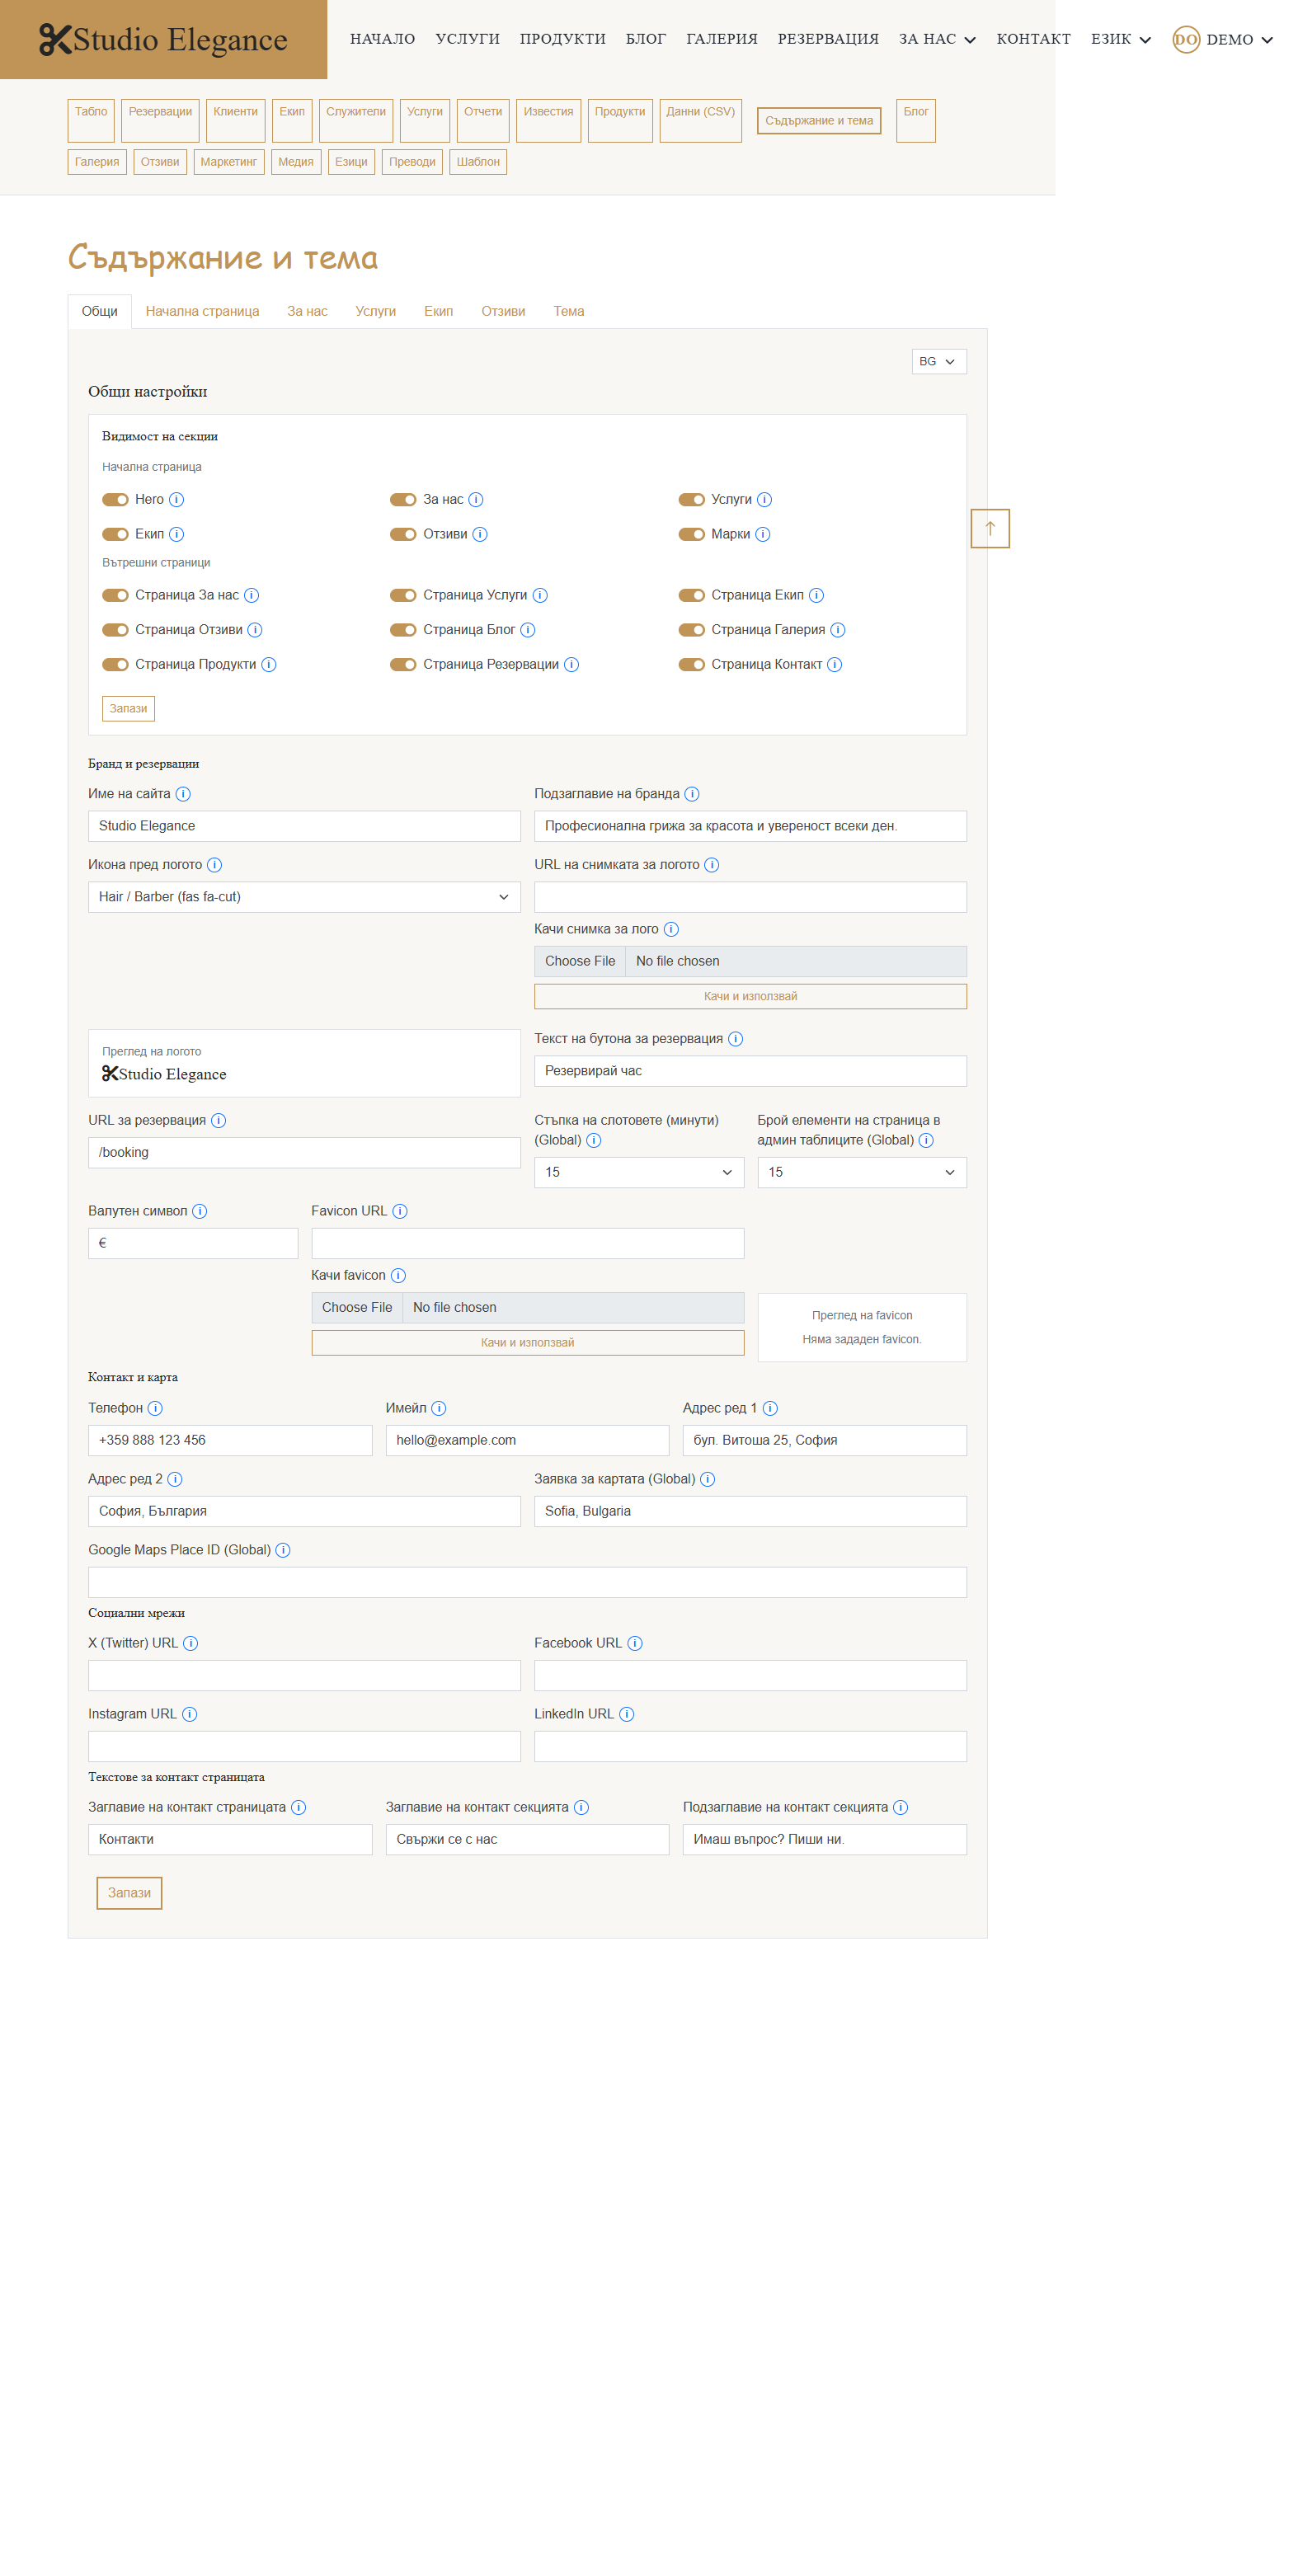1298x2576 pixels.
Task: Click info icon next to Качи favicon
Action: click(398, 1275)
